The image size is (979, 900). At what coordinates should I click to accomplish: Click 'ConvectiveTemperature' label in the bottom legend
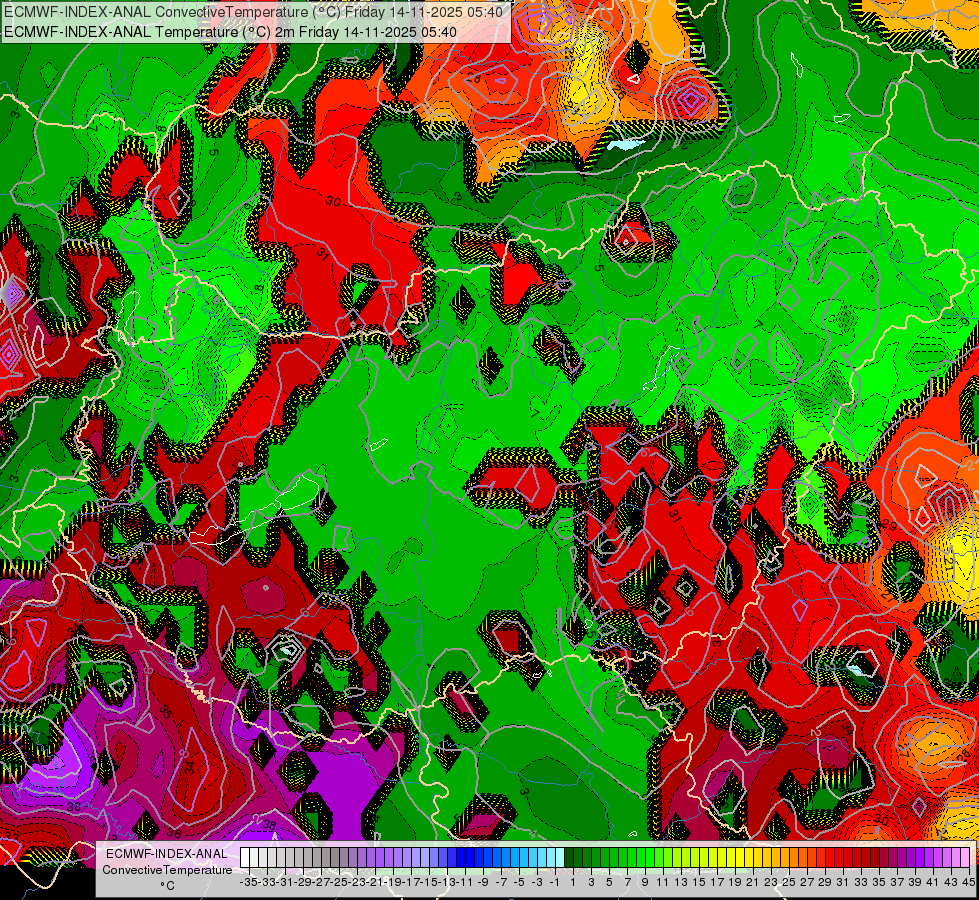(x=167, y=870)
